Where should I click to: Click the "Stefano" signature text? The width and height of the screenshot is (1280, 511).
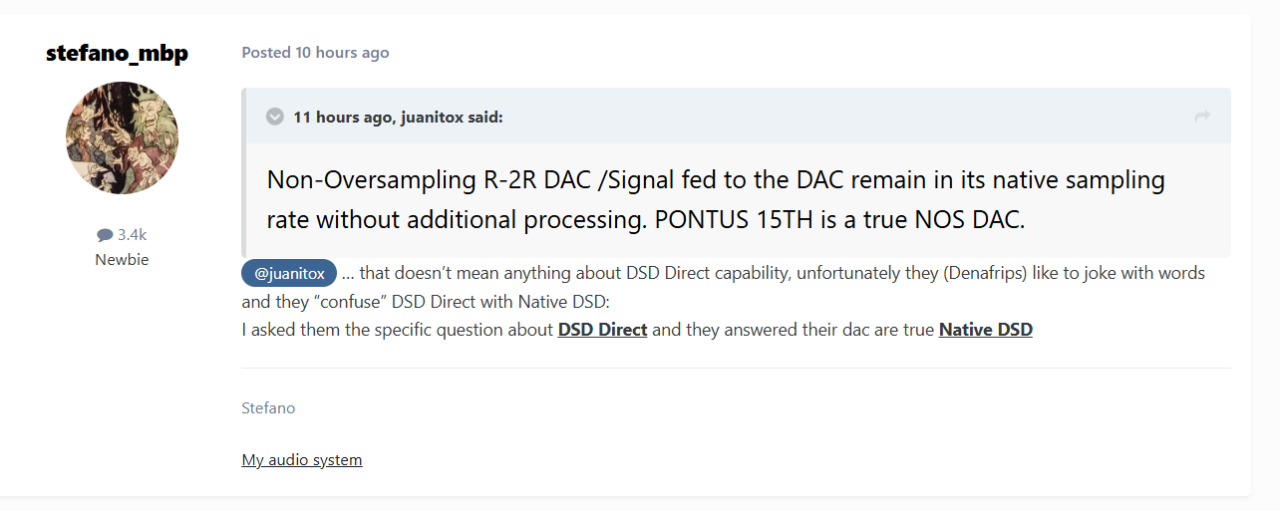click(268, 408)
